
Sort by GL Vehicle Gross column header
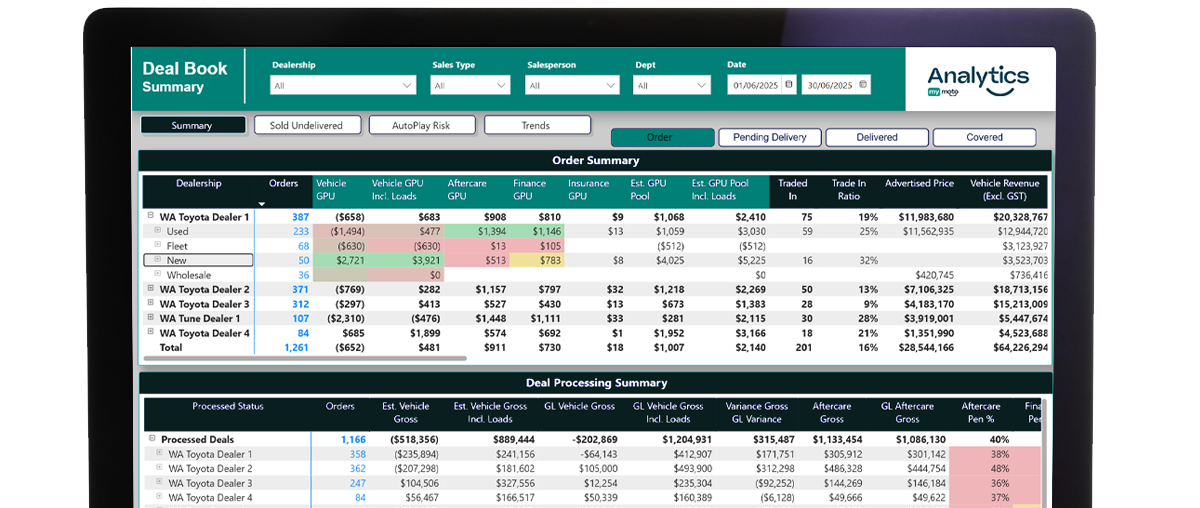582,406
